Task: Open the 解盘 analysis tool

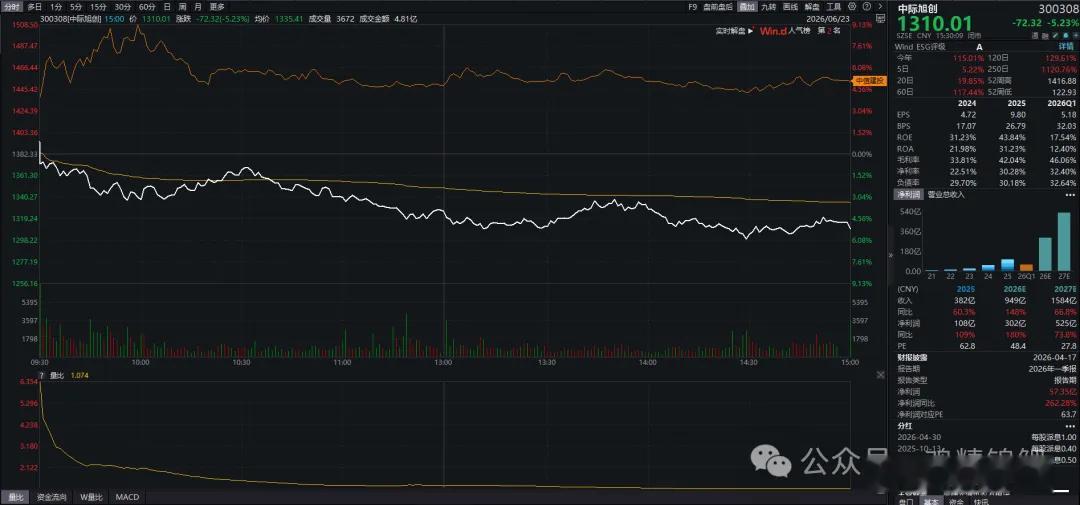Action: click(x=811, y=6)
